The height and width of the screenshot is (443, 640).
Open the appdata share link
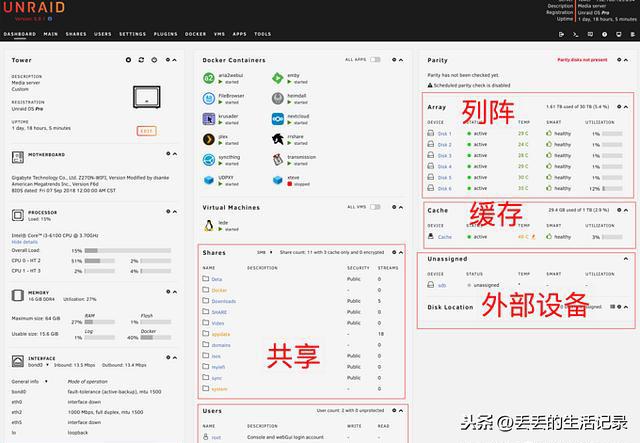pyautogui.click(x=221, y=334)
